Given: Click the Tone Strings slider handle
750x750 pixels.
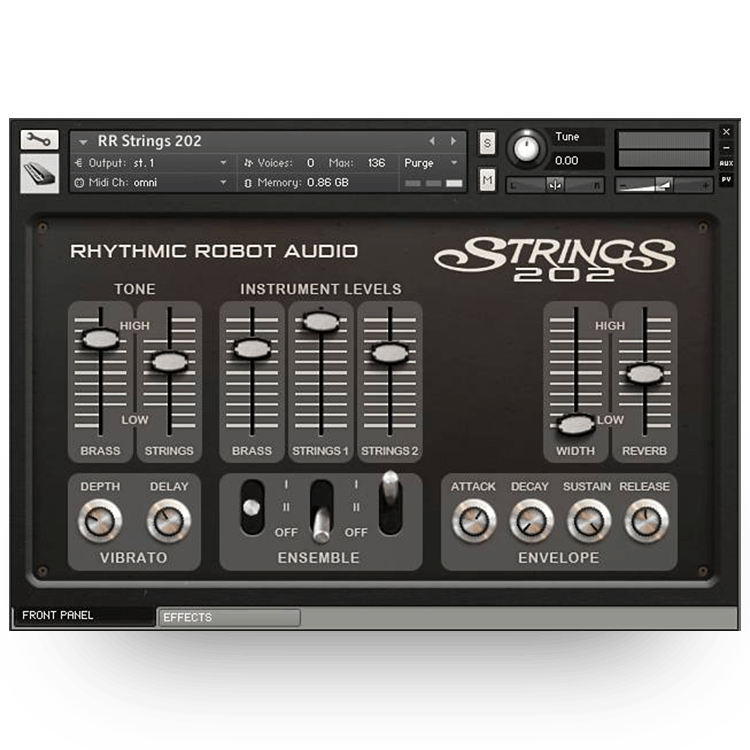Looking at the screenshot, I should tap(169, 362).
